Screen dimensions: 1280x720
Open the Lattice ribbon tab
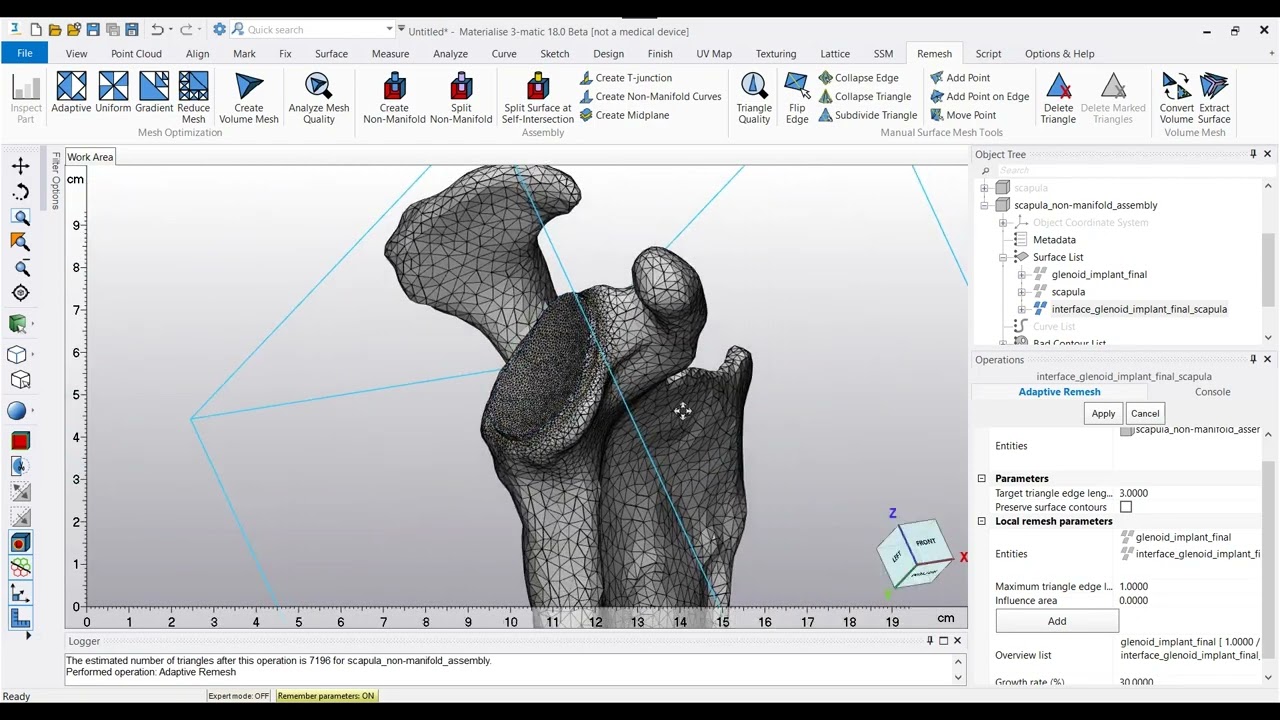[835, 54]
